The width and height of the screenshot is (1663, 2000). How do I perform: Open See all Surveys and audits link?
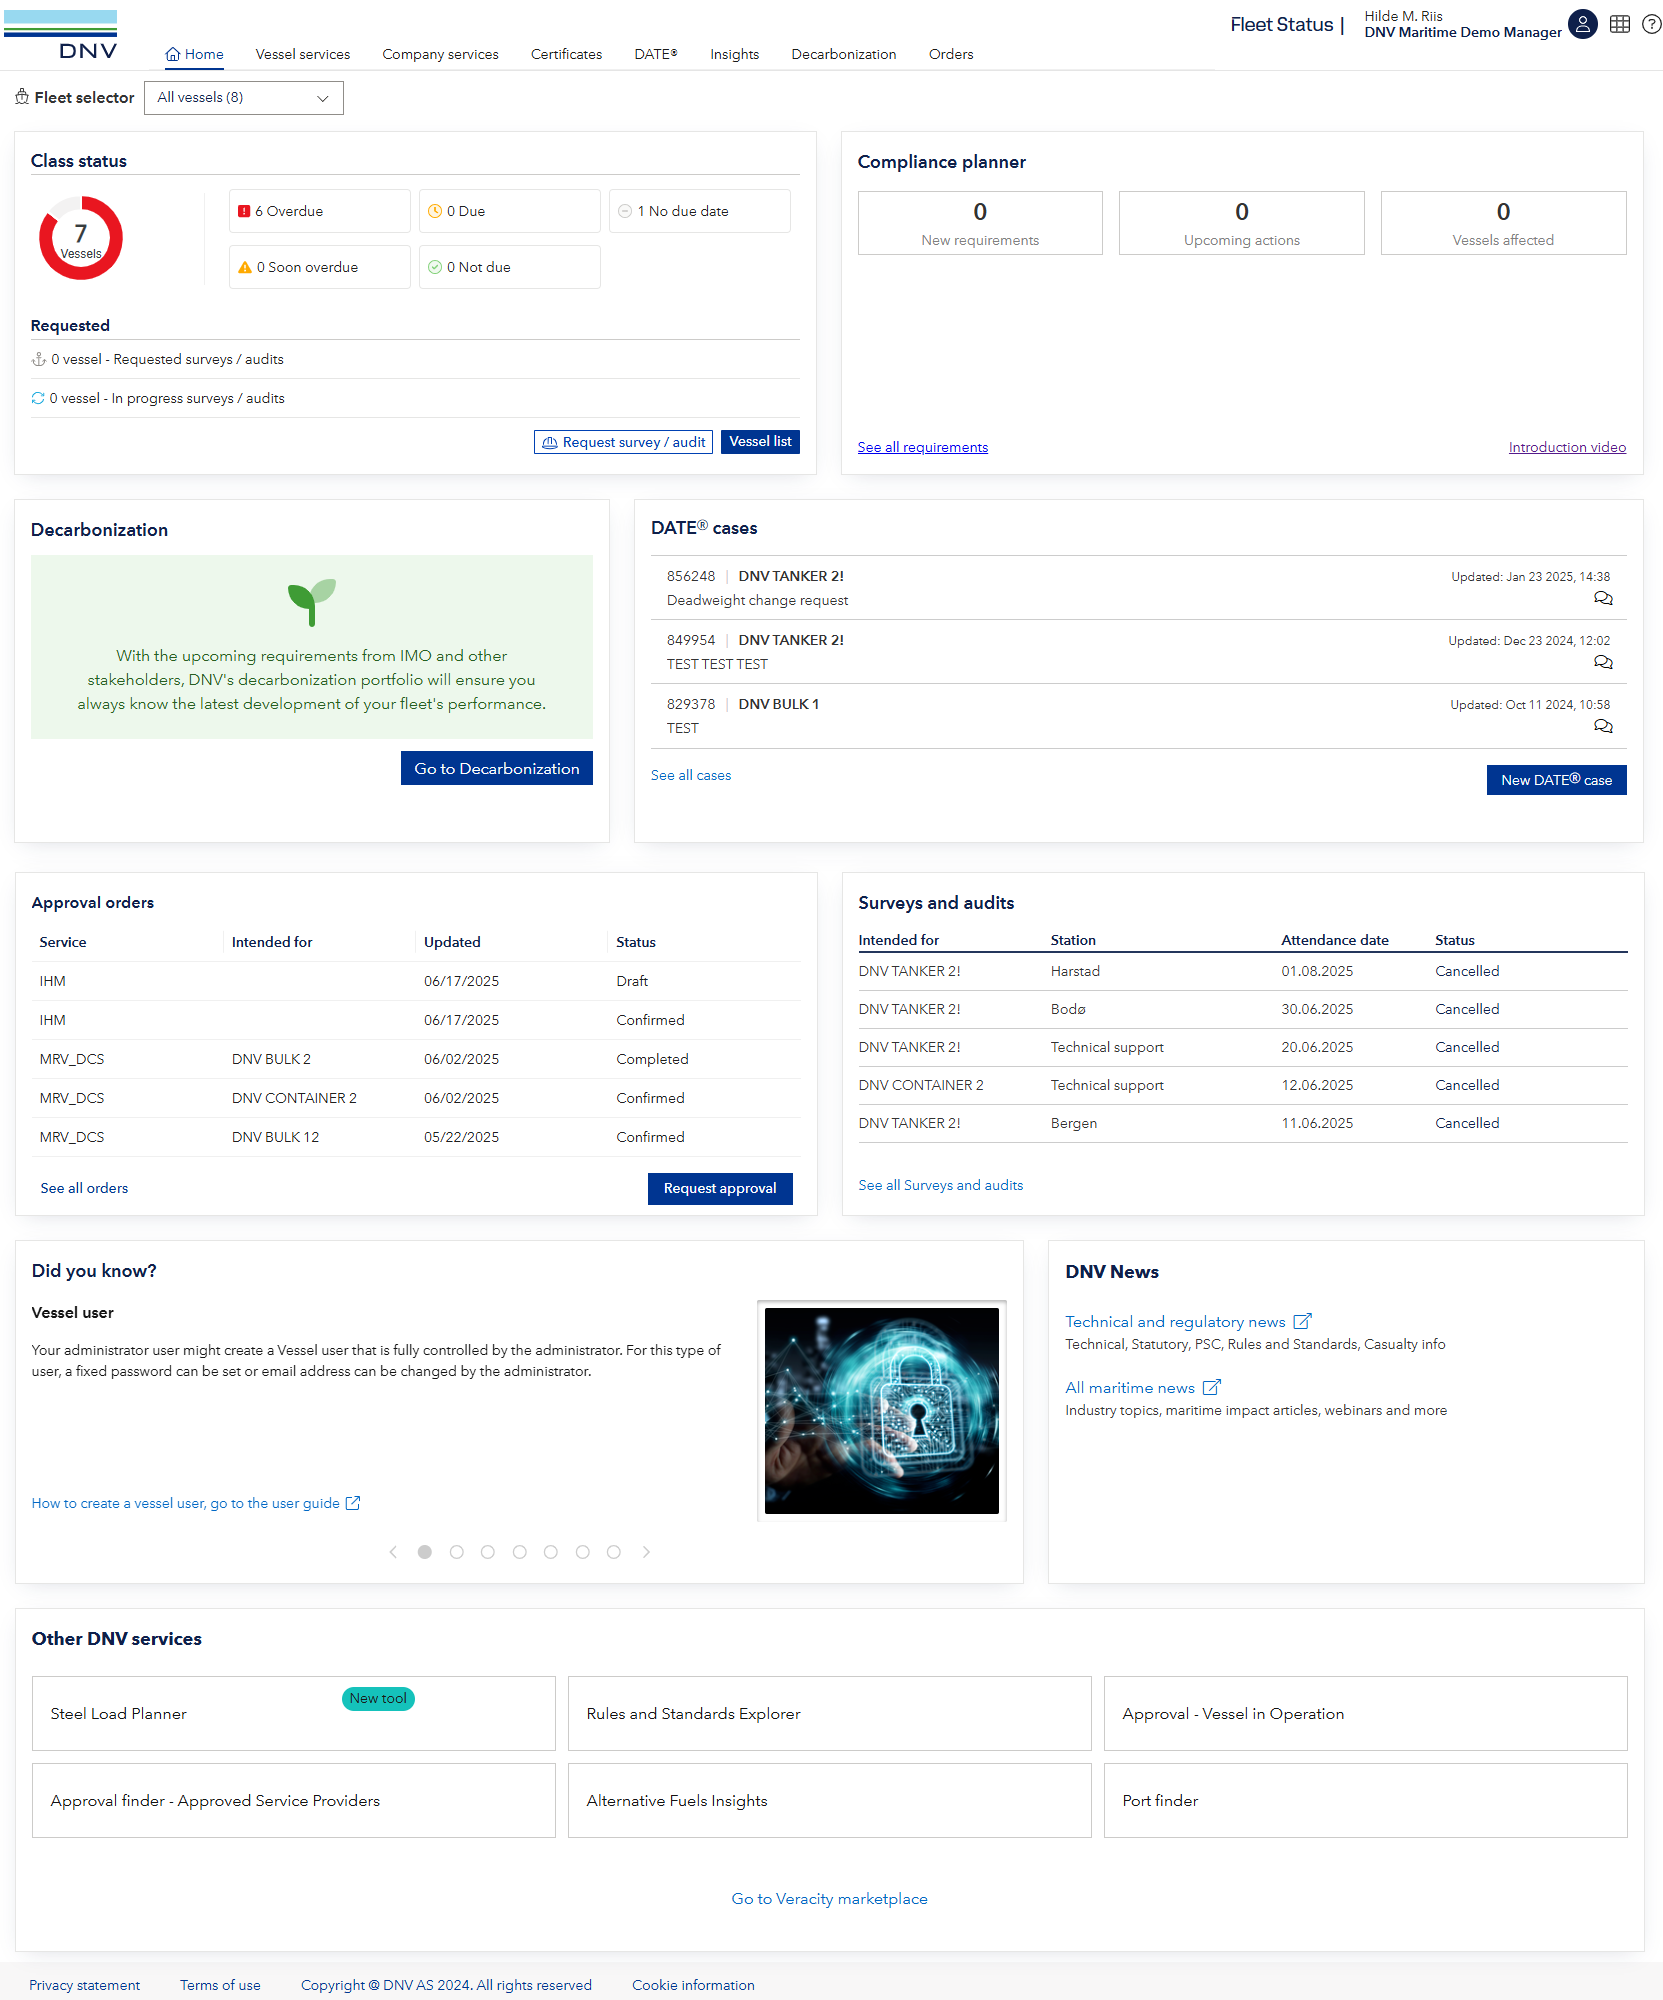pyautogui.click(x=941, y=1185)
